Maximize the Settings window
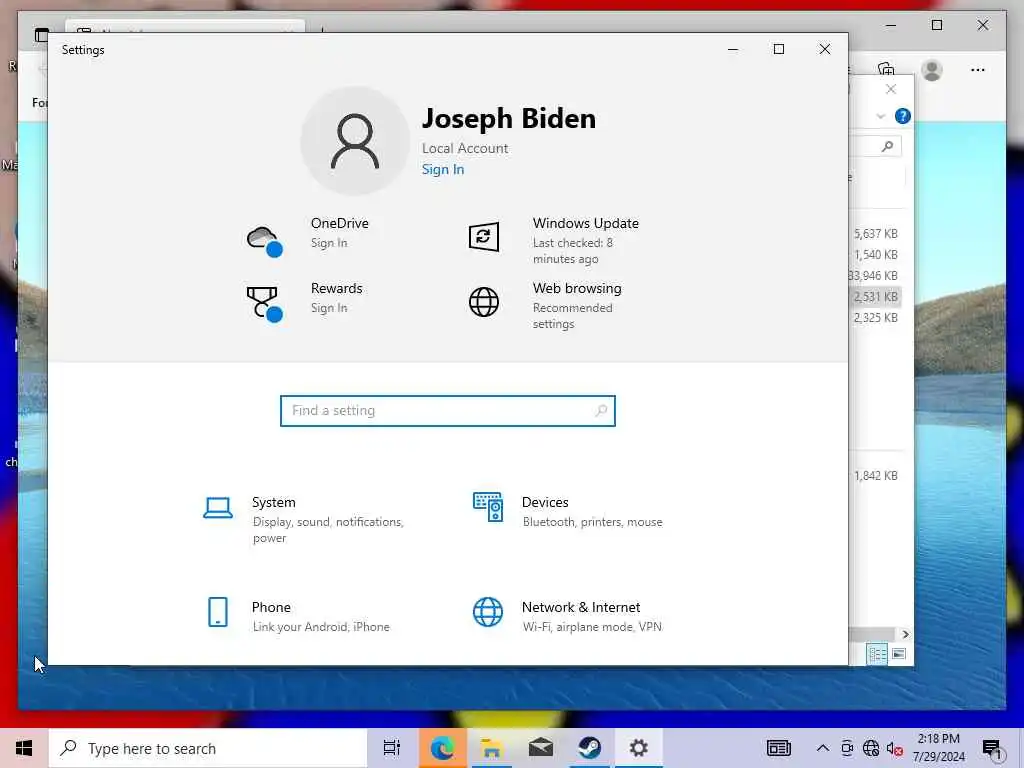Image resolution: width=1024 pixels, height=768 pixels. pos(778,50)
